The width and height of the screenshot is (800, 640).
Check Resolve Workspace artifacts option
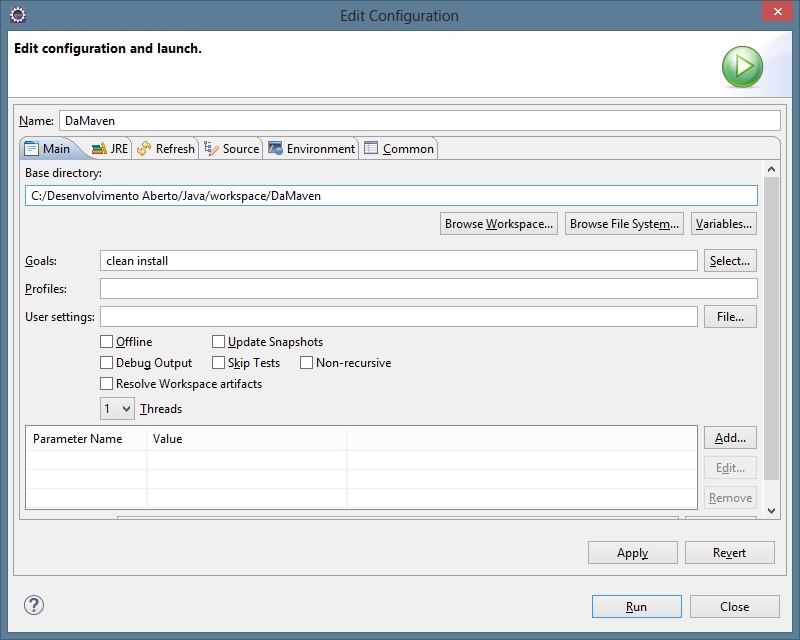[x=107, y=384]
